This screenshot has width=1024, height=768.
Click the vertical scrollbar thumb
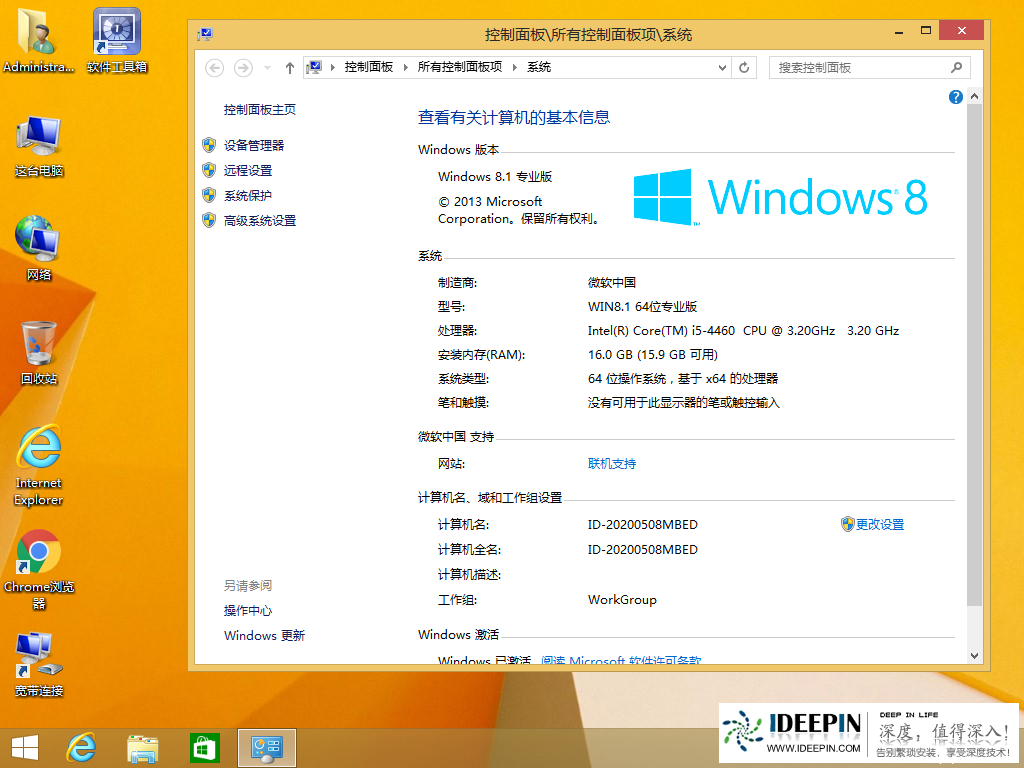pyautogui.click(x=974, y=355)
